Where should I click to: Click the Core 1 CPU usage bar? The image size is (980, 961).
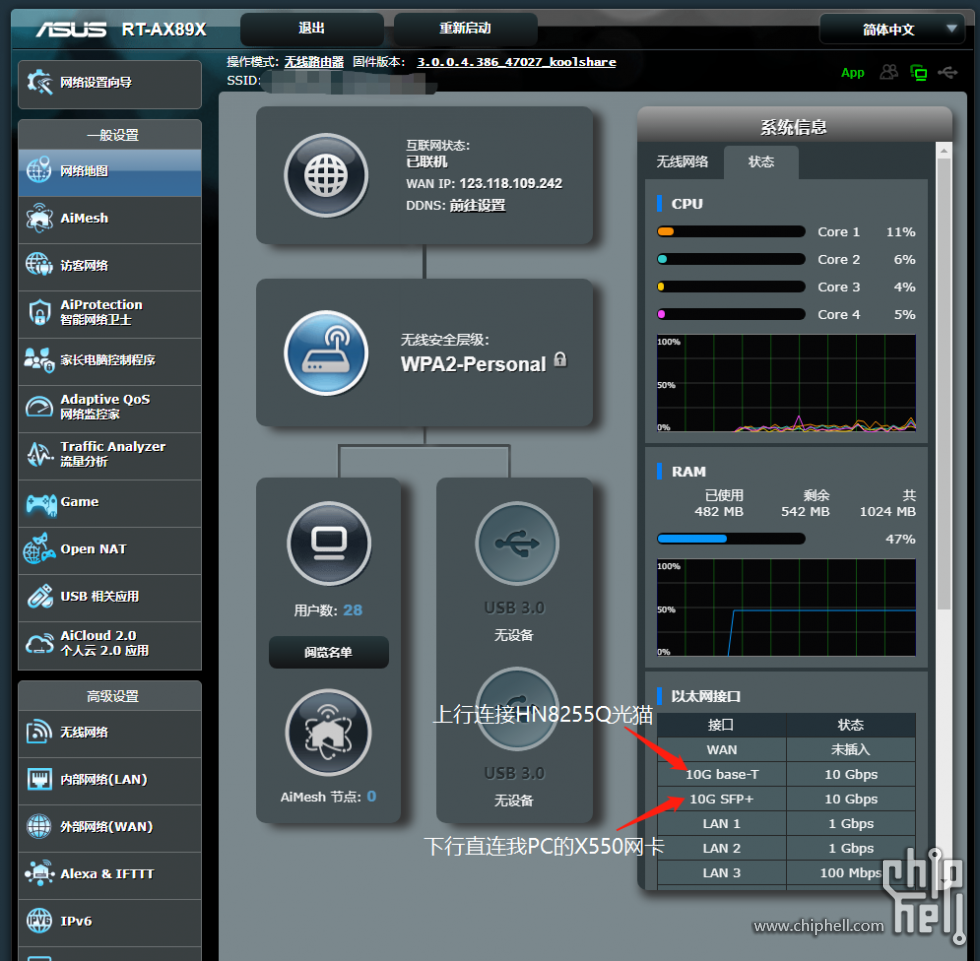click(x=731, y=232)
